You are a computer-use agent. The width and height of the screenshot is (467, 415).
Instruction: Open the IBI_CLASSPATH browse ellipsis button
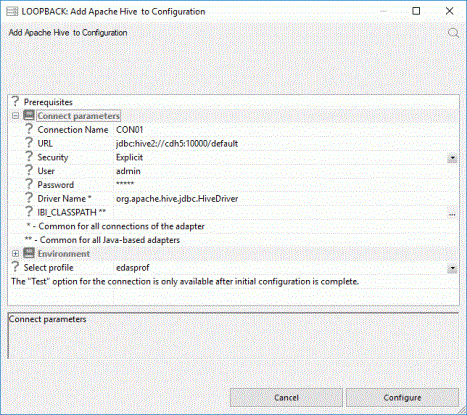452,214
